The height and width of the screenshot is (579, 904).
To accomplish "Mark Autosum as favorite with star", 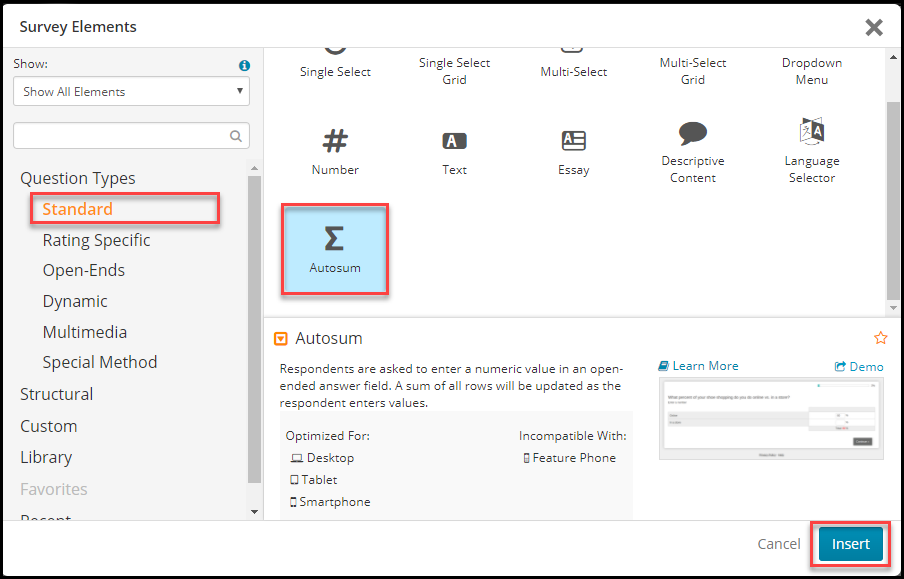I will [880, 338].
